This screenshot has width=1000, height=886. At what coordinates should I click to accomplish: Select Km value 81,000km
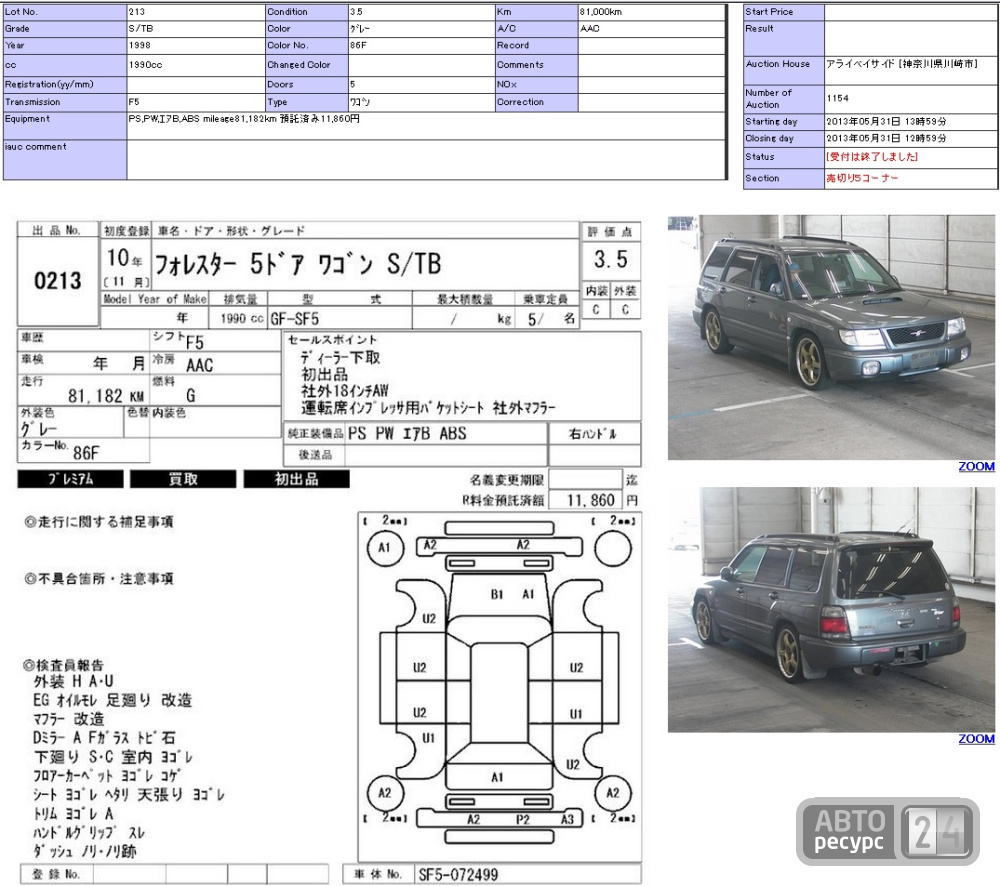tap(601, 11)
